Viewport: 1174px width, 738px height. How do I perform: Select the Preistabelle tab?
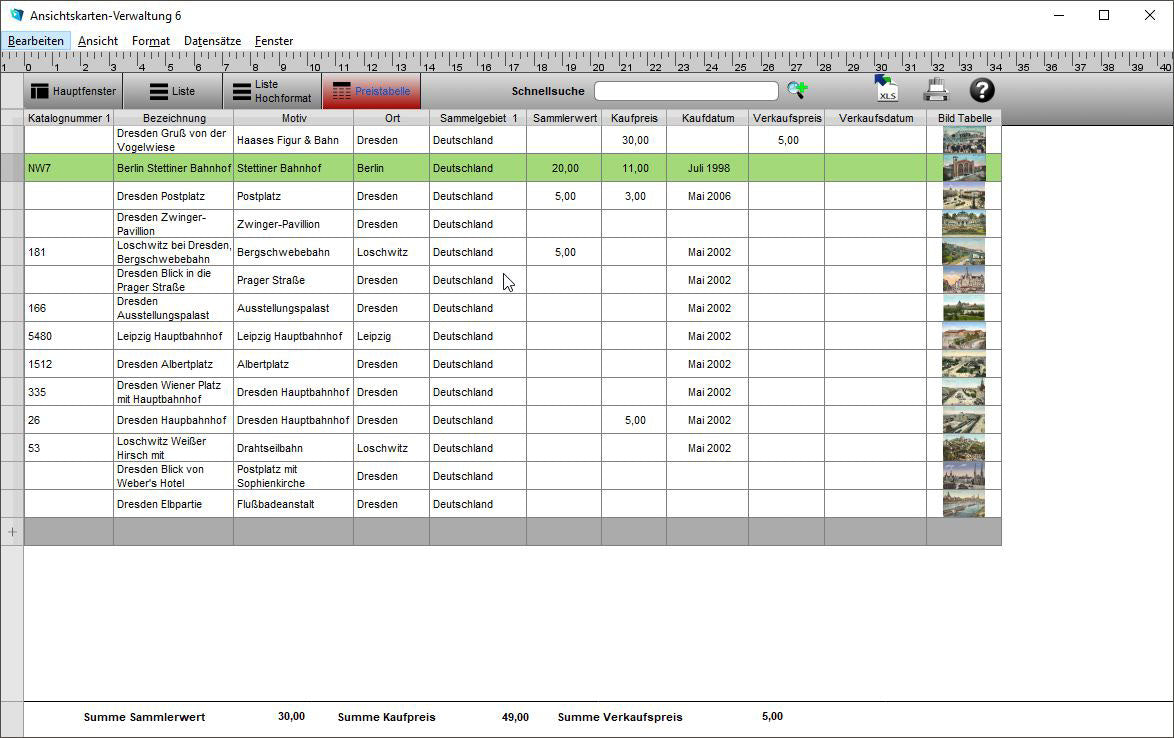pos(371,91)
